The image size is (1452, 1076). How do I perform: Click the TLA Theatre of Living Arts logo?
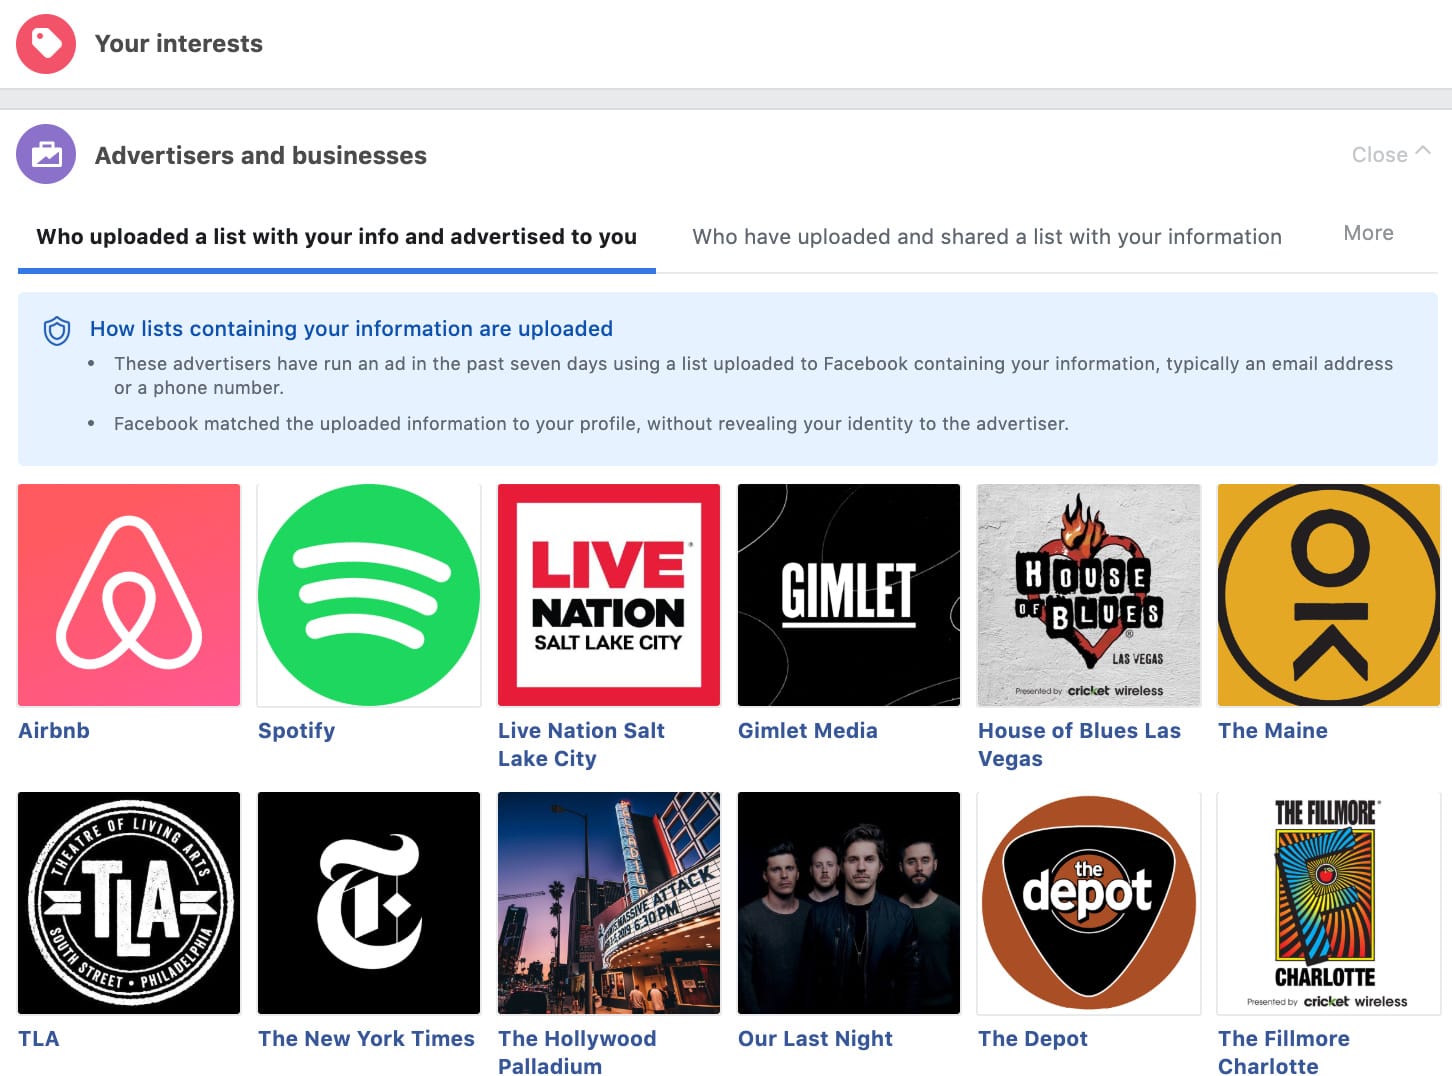pyautogui.click(x=129, y=903)
